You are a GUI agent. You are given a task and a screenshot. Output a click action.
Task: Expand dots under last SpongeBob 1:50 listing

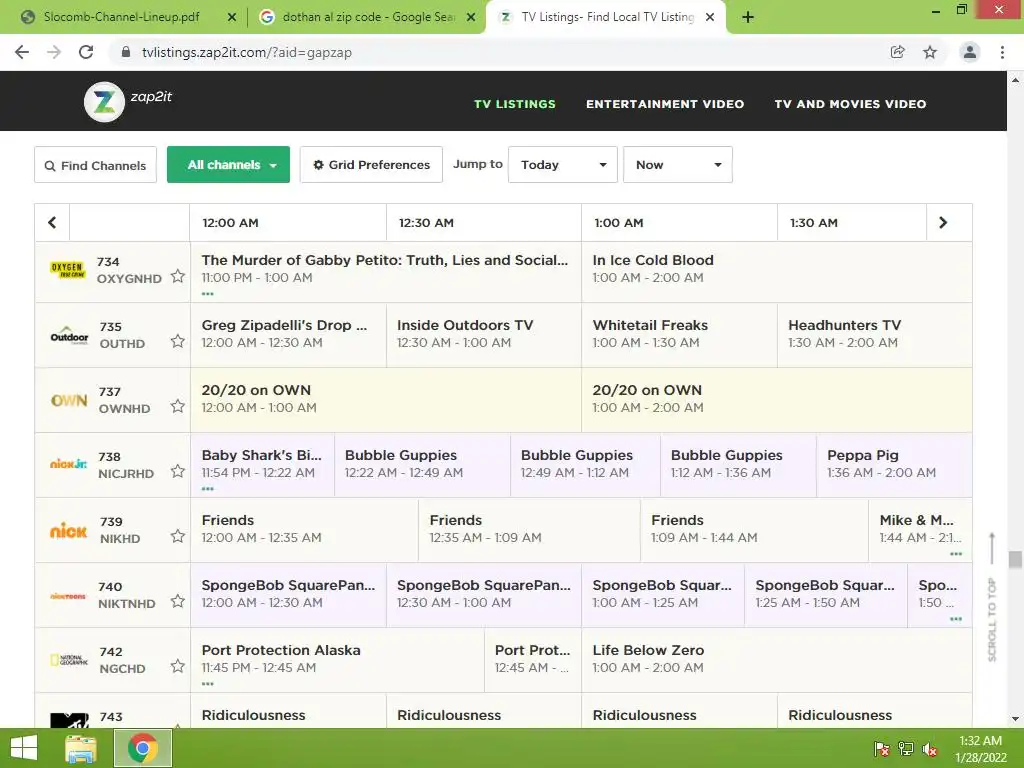point(956,618)
